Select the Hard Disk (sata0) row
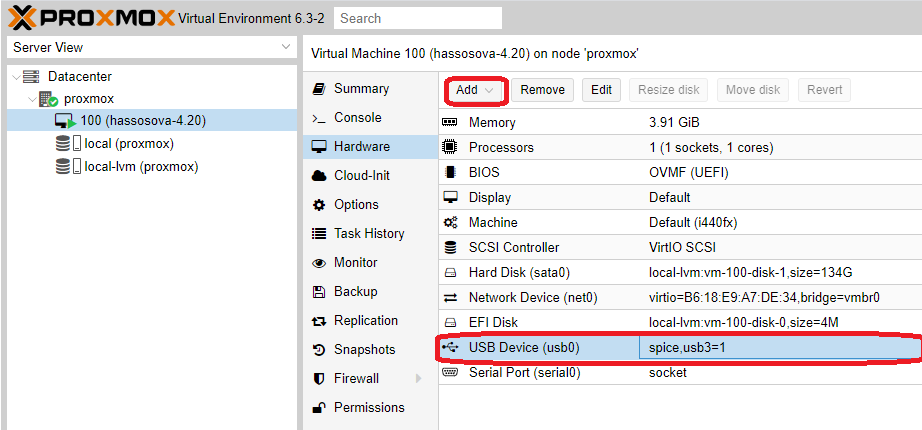This screenshot has width=922, height=430. pos(680,272)
